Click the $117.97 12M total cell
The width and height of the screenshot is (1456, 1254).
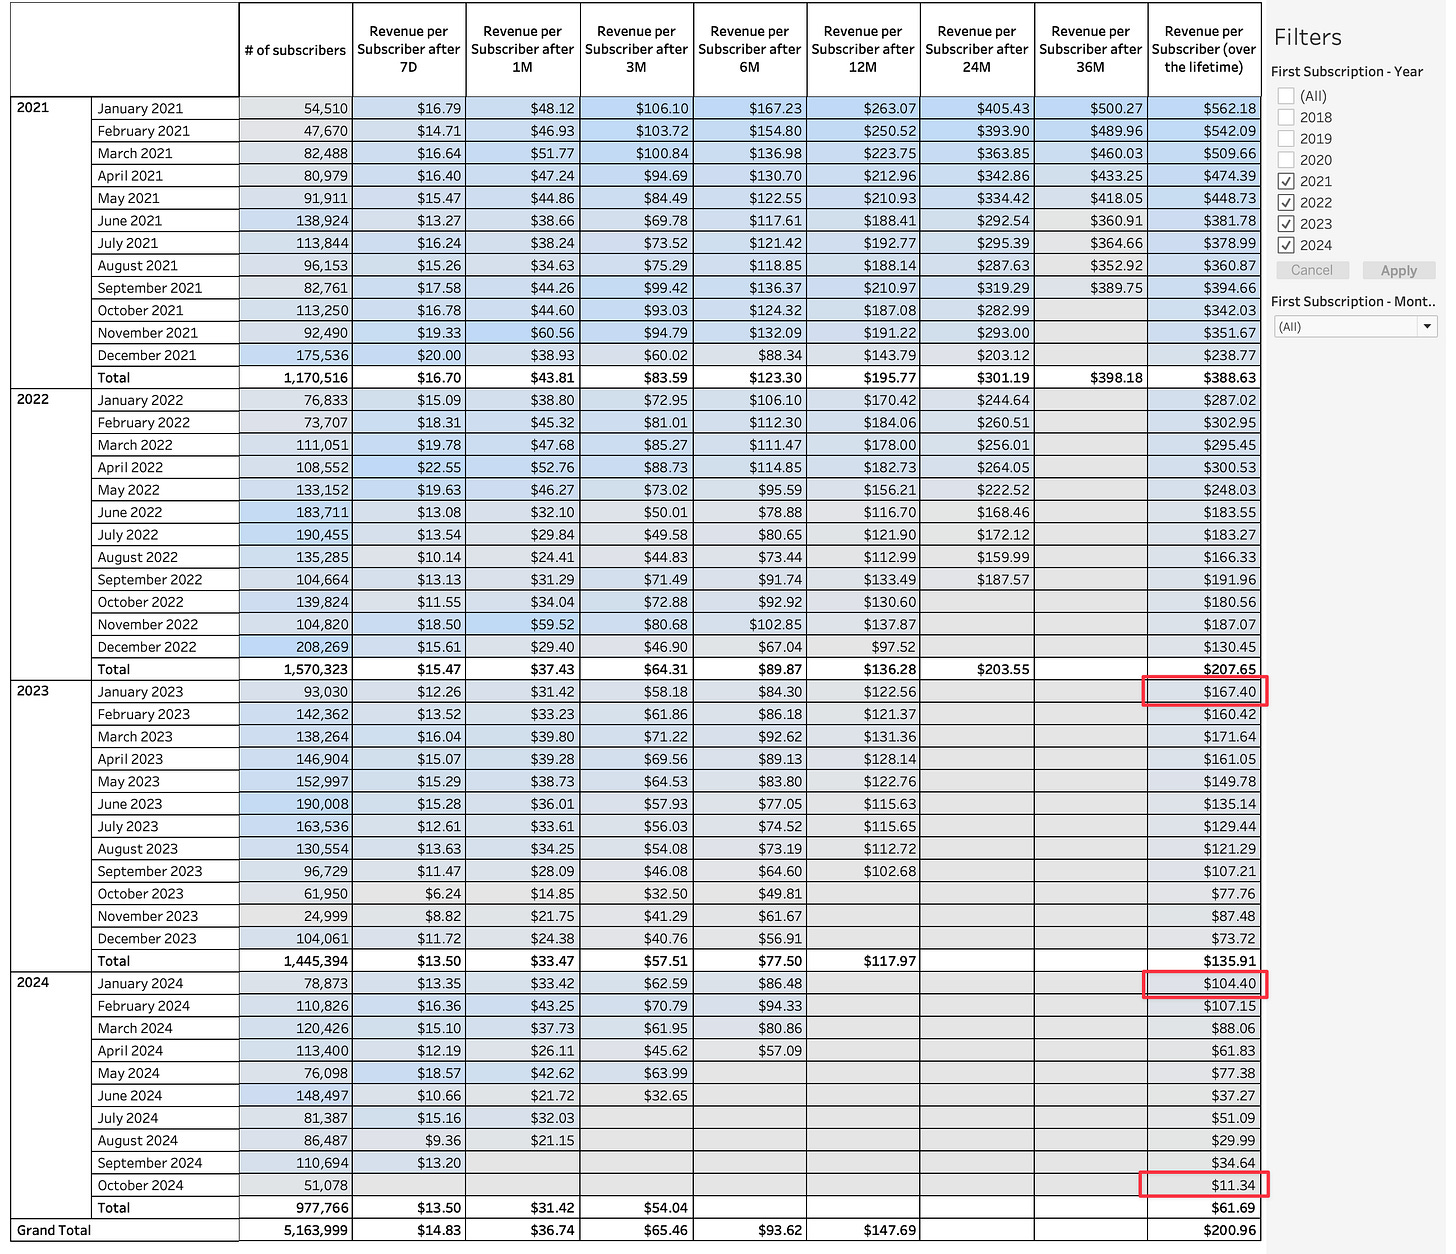[863, 961]
